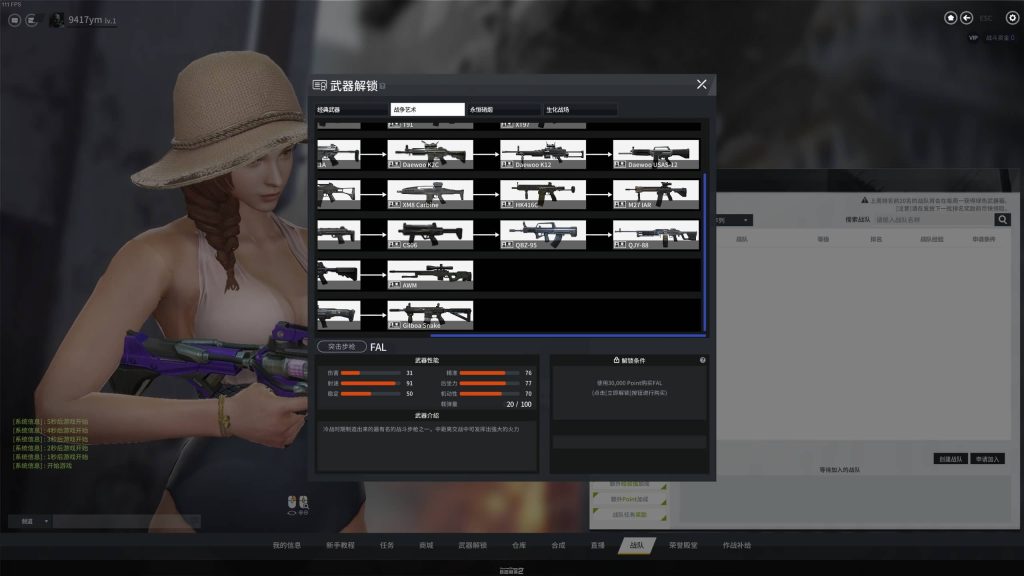Select the Daewoo K12 machine gun icon
This screenshot has height=576, width=1024.
tap(543, 154)
